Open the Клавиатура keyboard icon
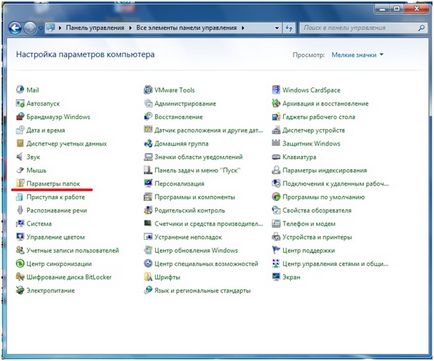The width and height of the screenshot is (434, 361). (276, 157)
